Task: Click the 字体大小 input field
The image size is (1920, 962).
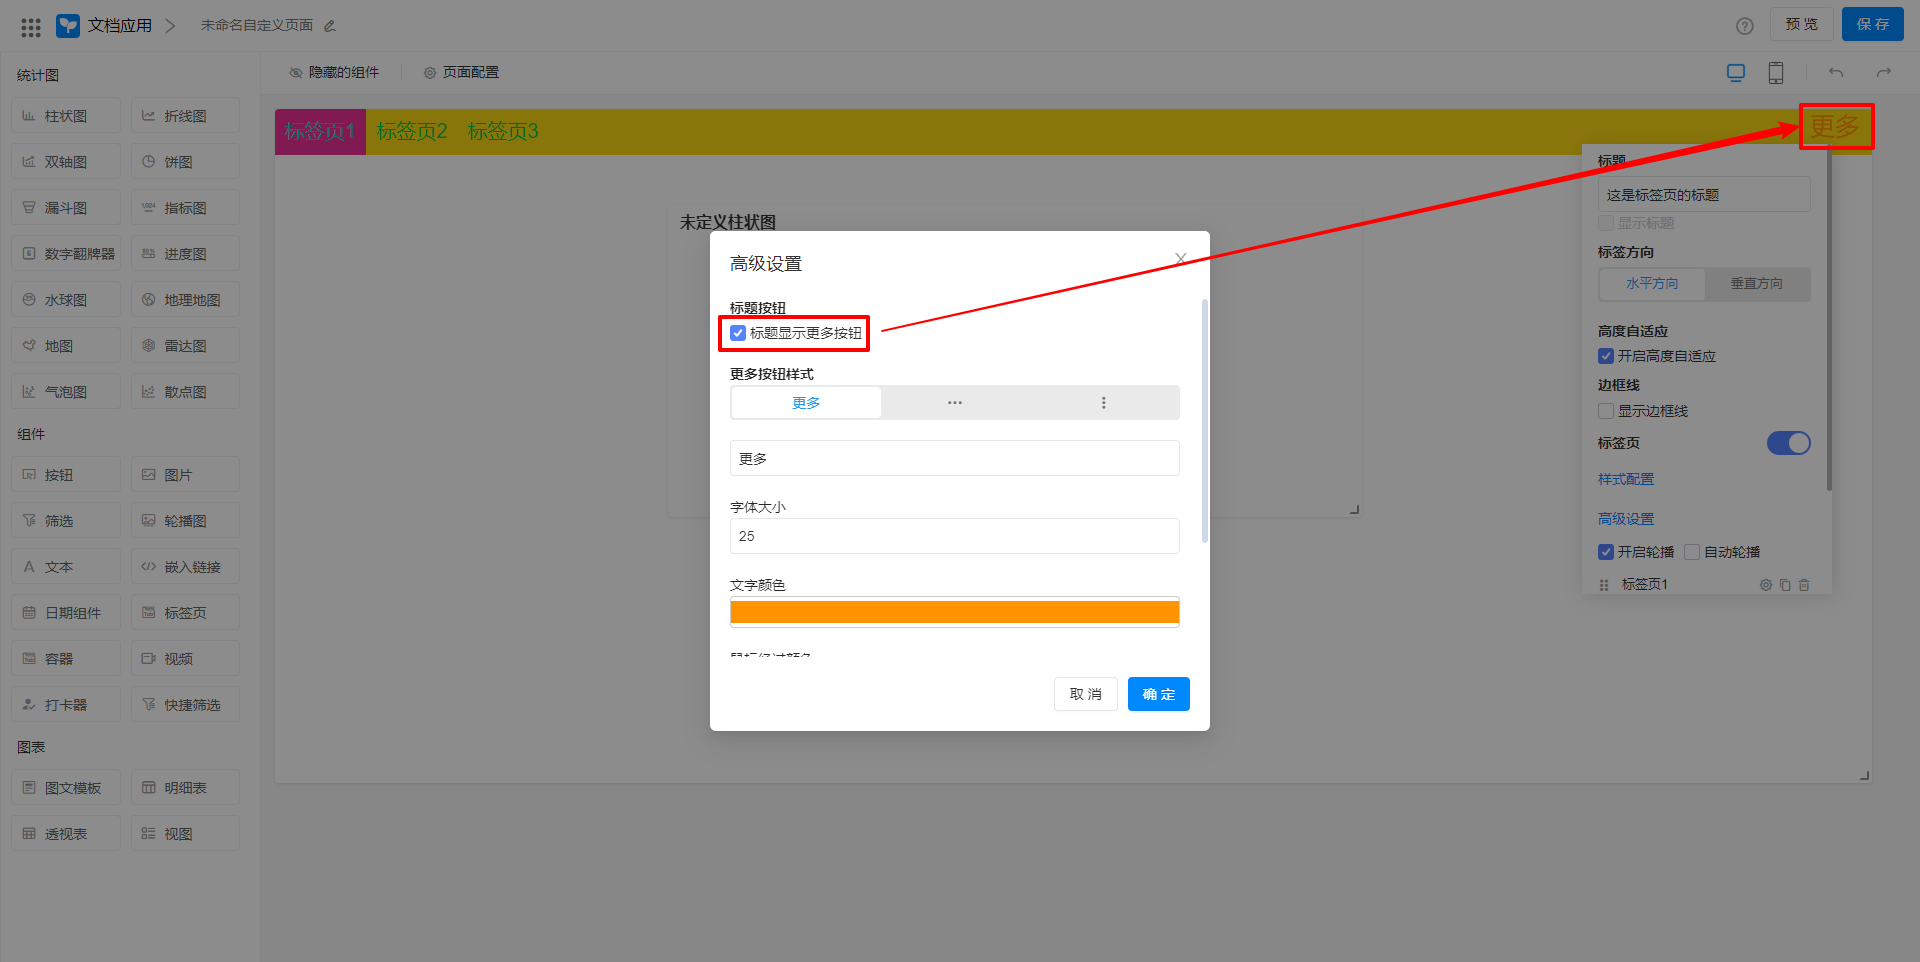Action: click(x=954, y=536)
